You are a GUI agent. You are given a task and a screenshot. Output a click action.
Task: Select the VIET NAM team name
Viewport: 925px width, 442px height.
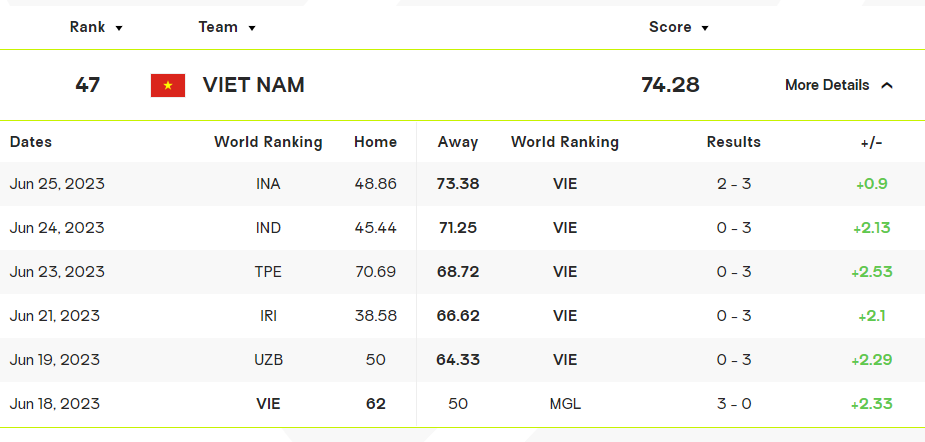253,85
